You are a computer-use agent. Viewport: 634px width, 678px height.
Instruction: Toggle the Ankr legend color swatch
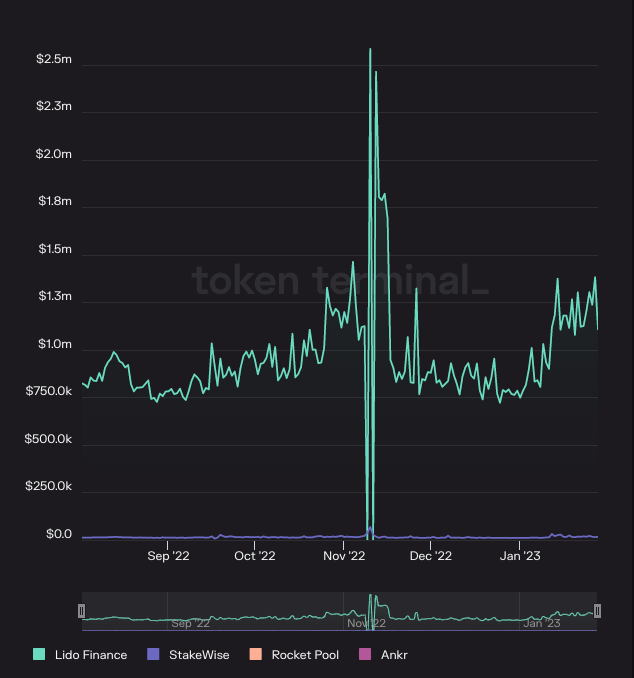coord(365,654)
